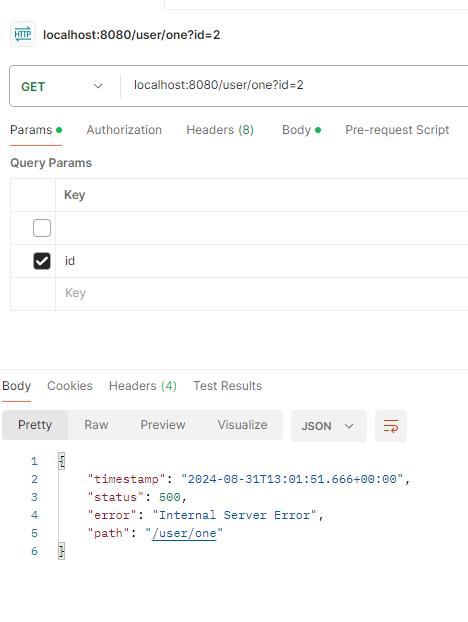Open the Test Results tab

228,386
